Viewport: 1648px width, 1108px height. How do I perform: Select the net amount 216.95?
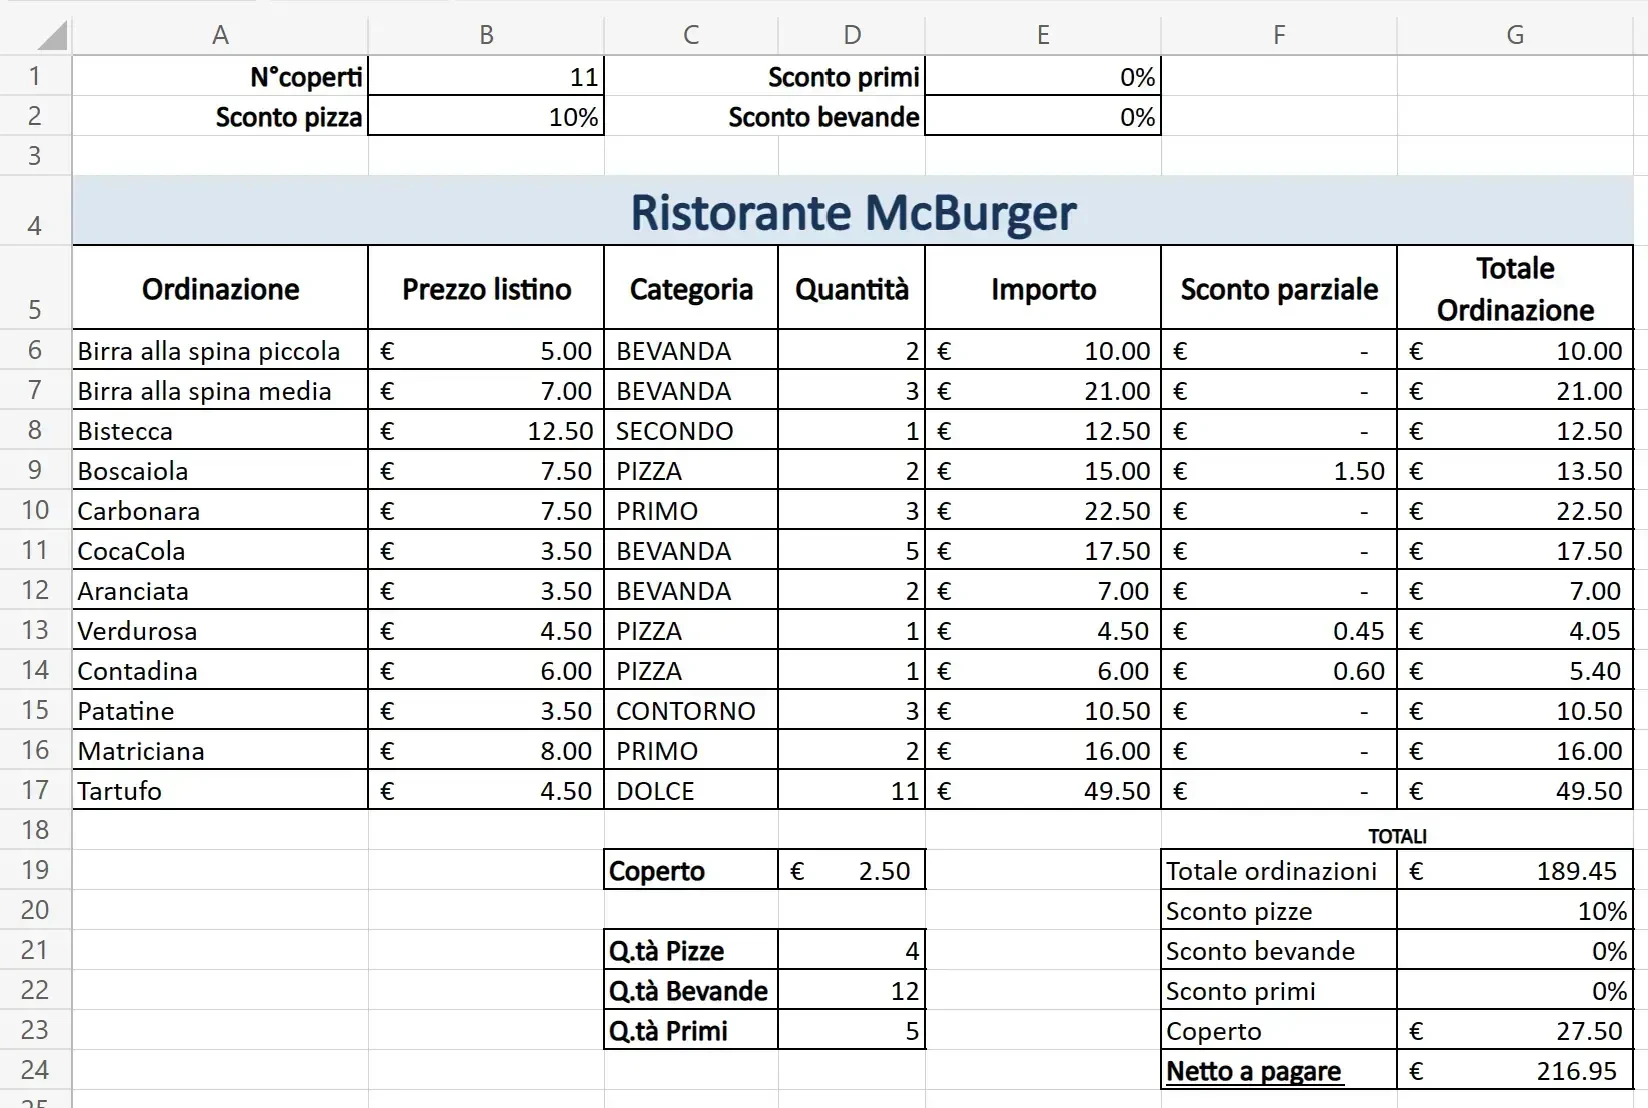coord(1515,1069)
